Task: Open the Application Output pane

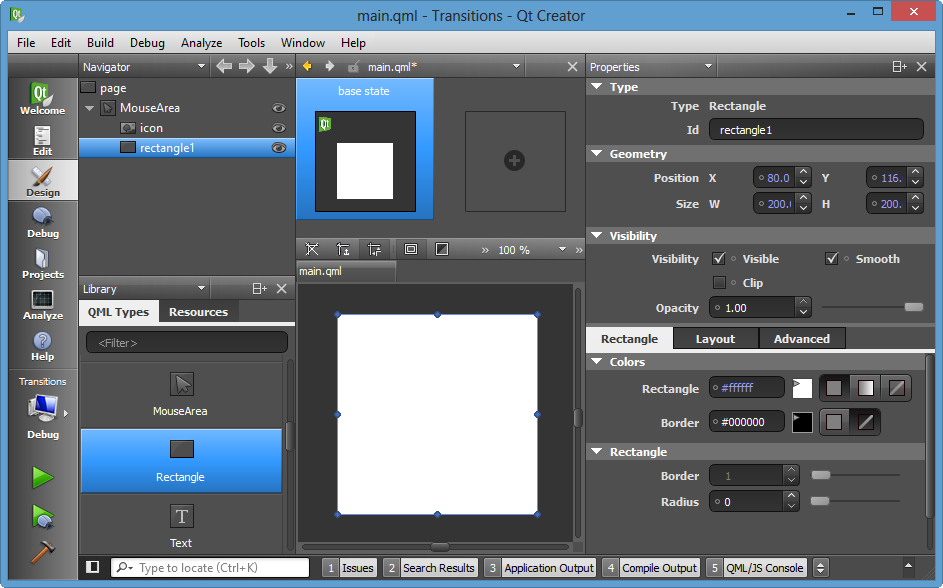Action: [540, 568]
